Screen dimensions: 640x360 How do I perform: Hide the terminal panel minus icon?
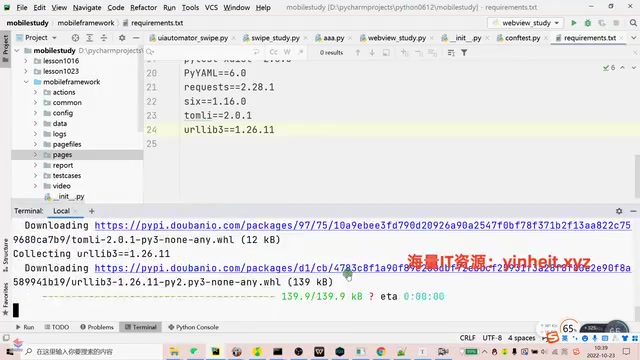pyautogui.click(x=633, y=211)
